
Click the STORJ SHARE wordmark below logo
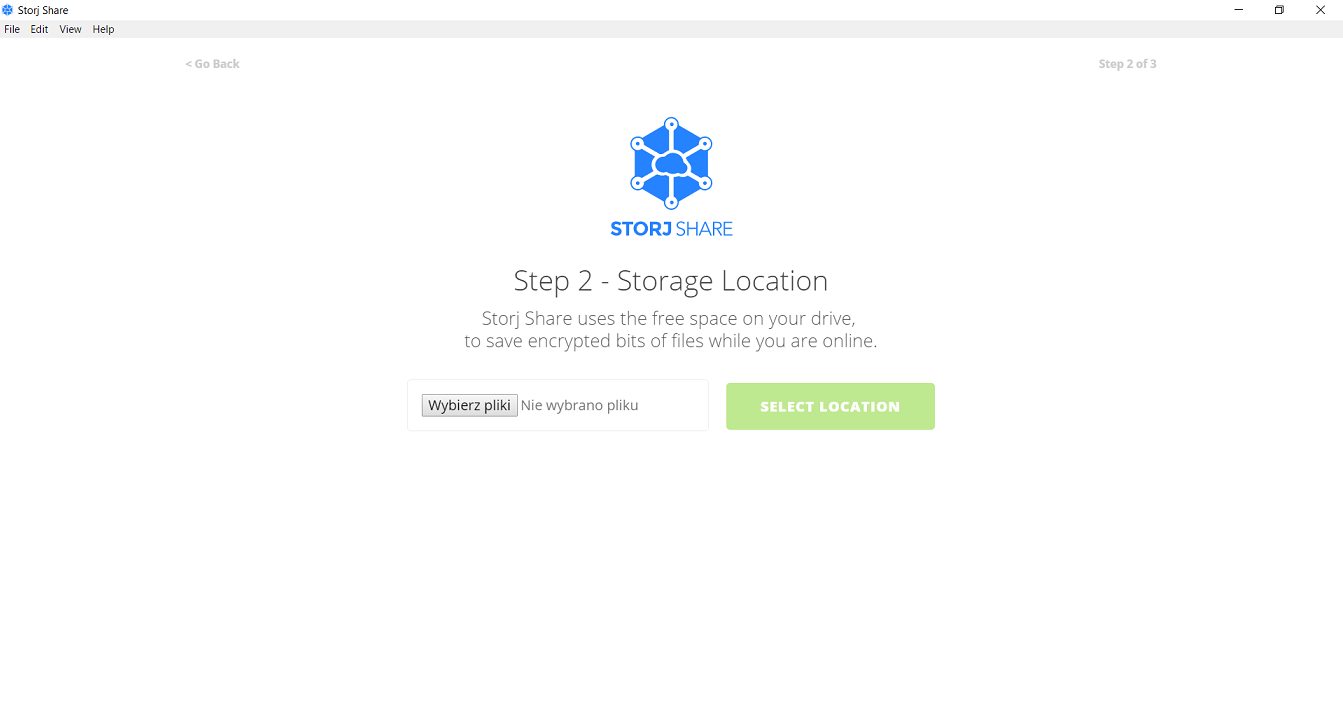coord(671,229)
